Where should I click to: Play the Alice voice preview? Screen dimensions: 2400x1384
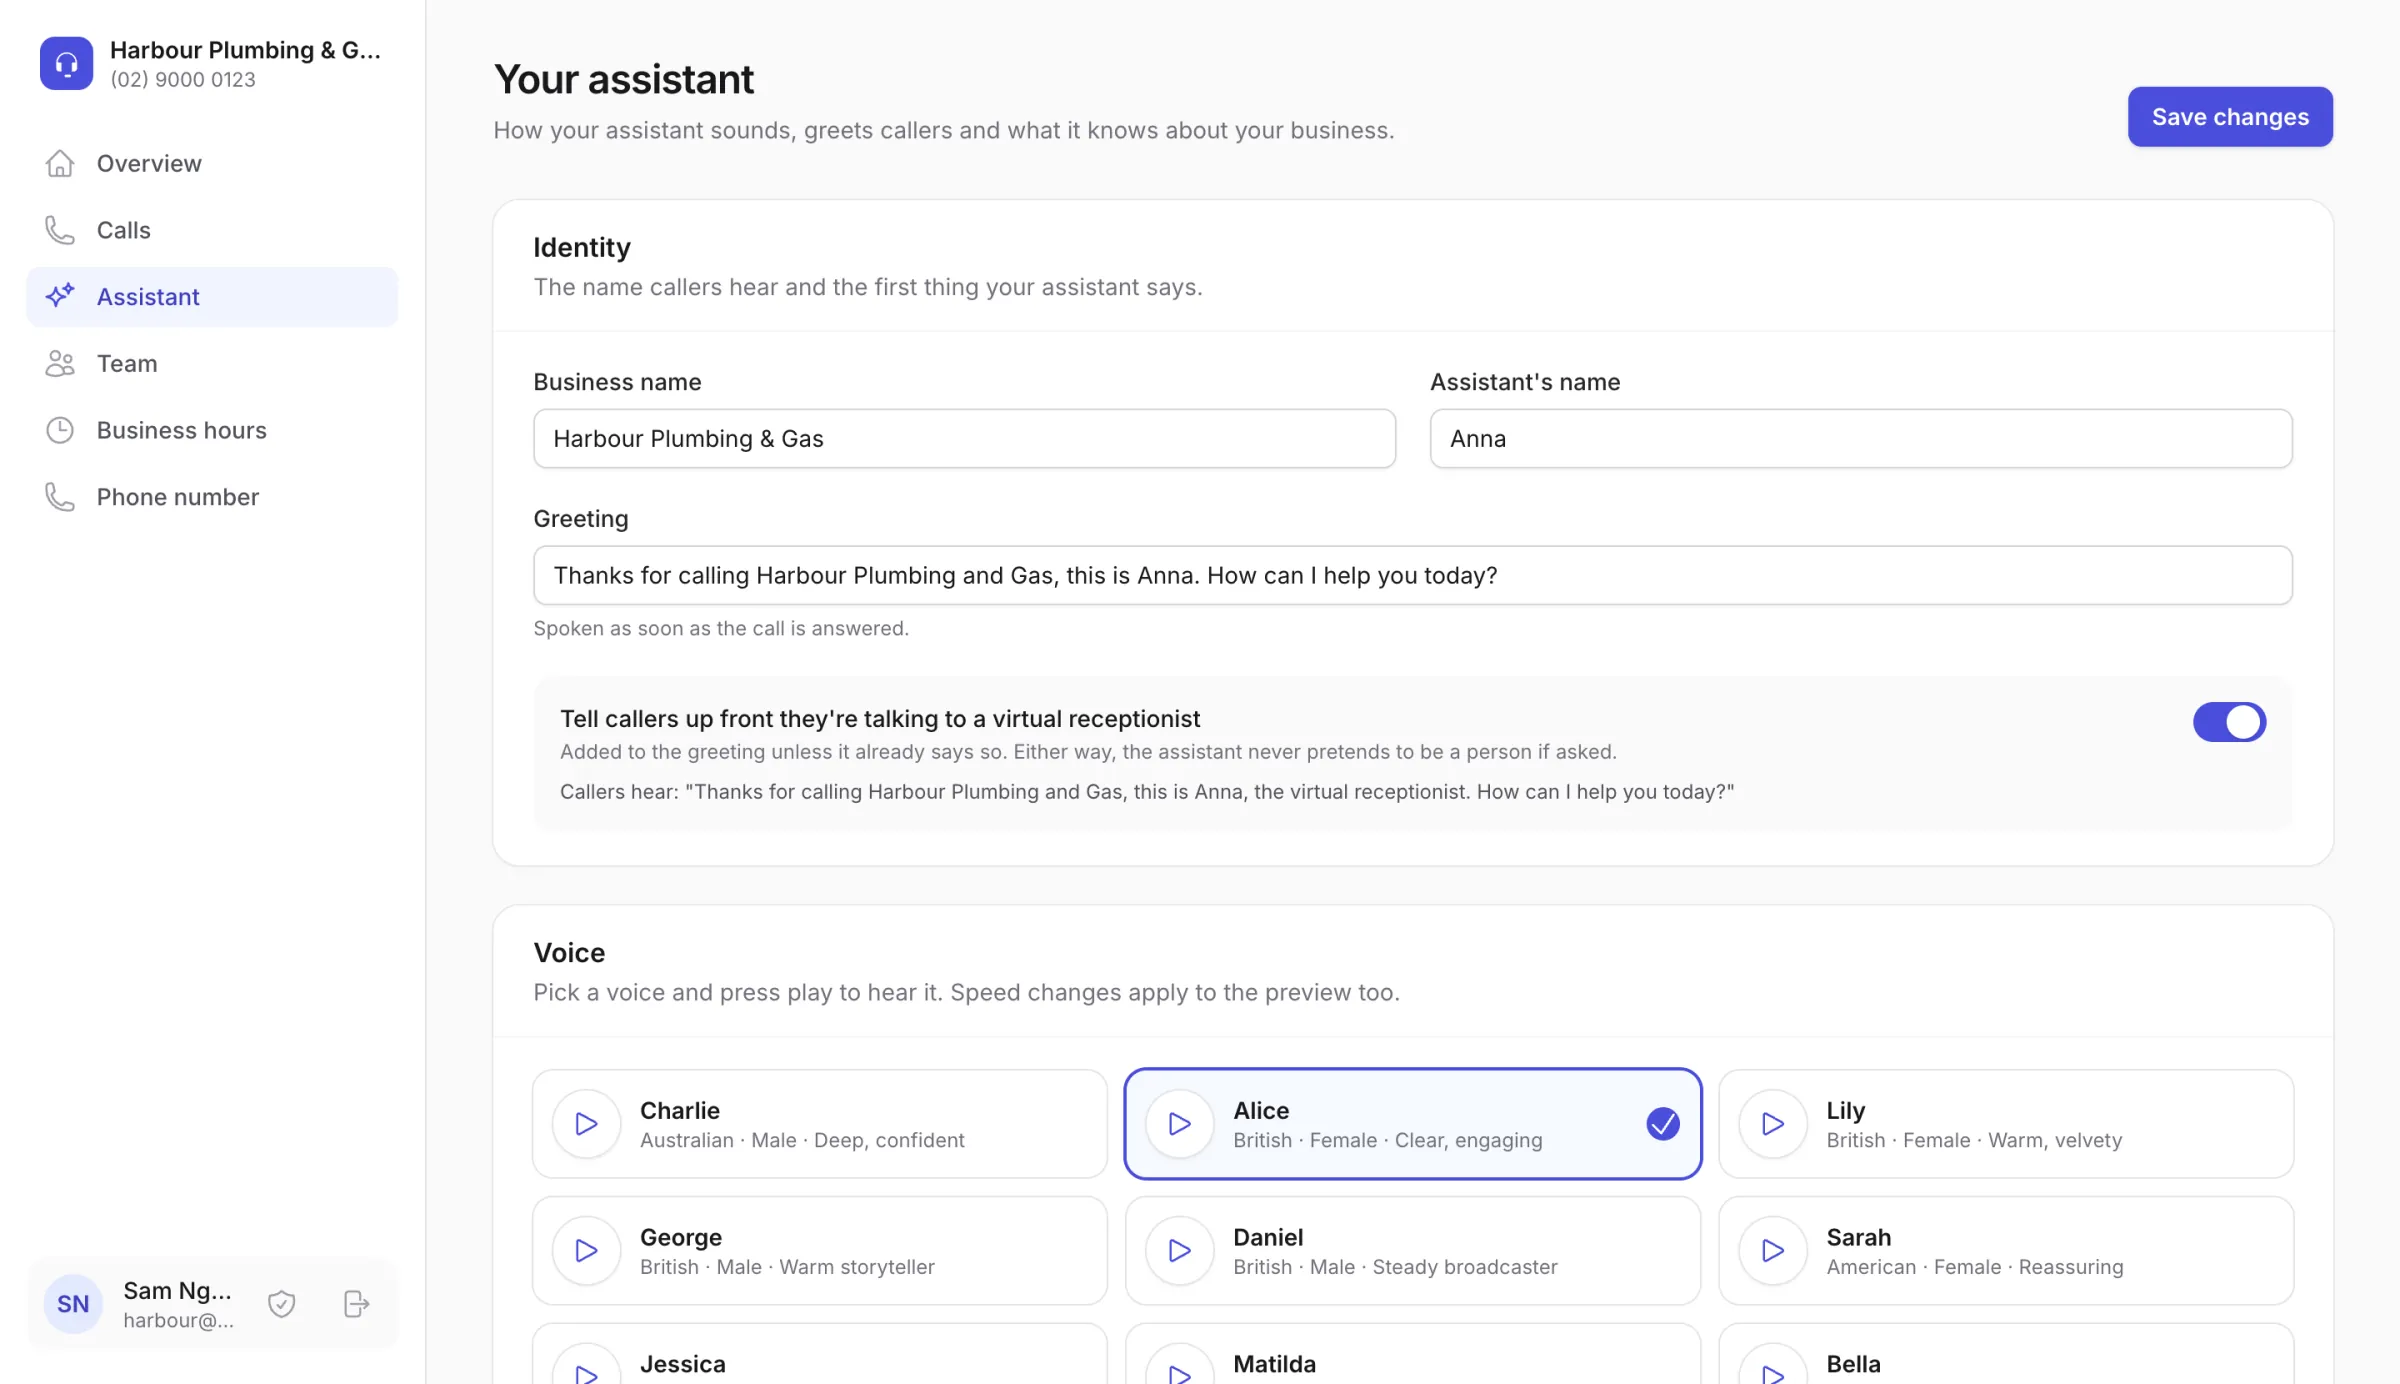(1180, 1124)
